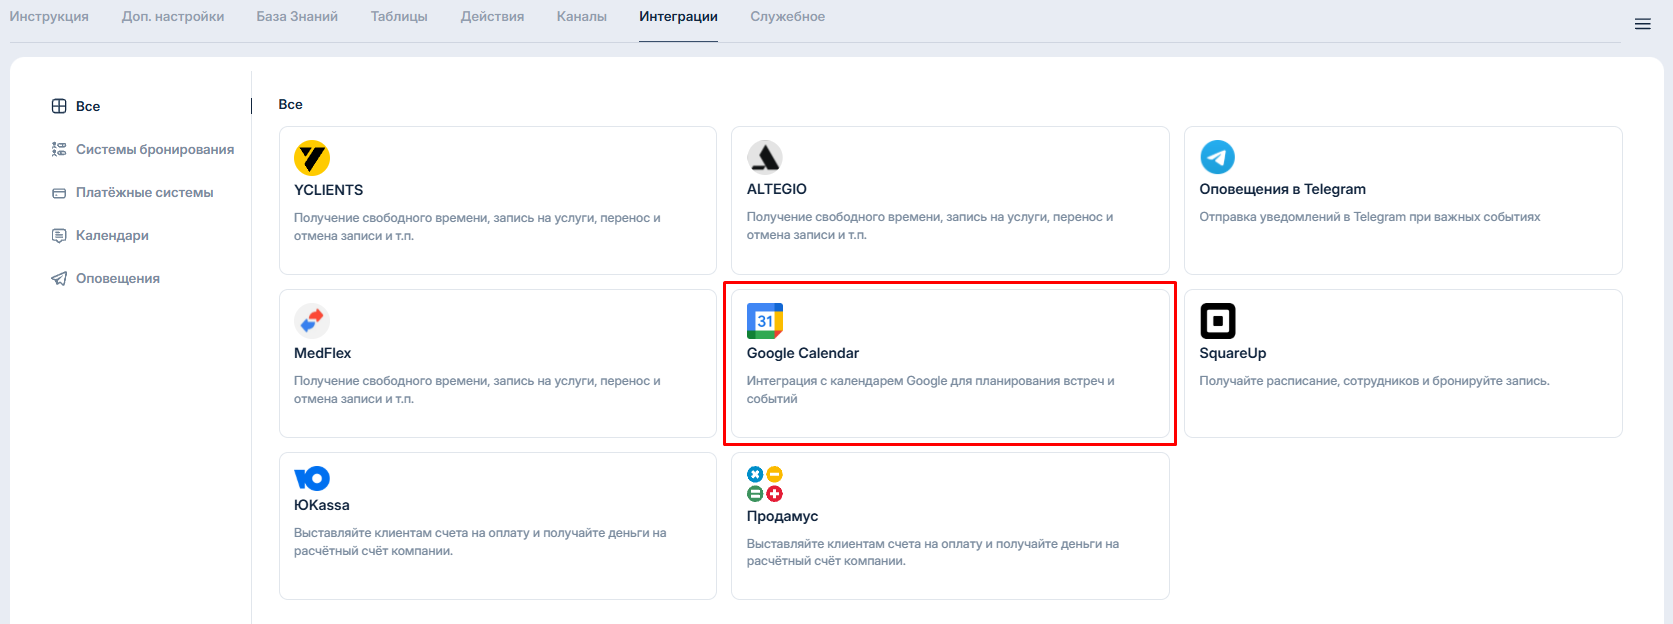Show the Оповещения category
1673x624 pixels.
coord(117,278)
